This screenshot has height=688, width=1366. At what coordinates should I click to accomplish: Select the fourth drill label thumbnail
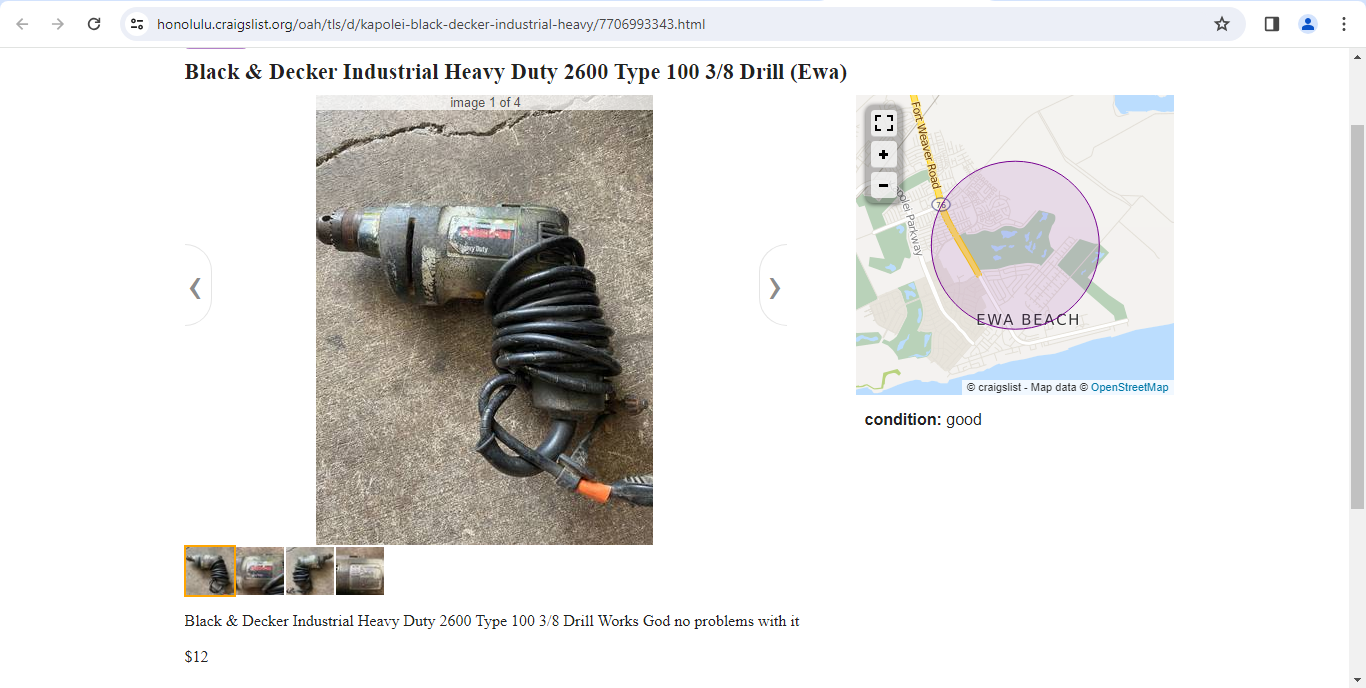click(360, 571)
